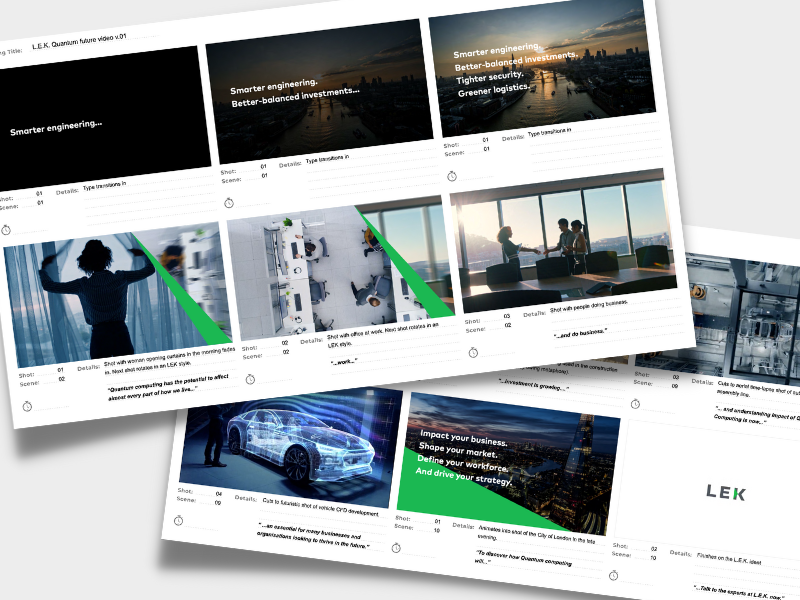800x600 pixels.
Task: Click timer icon under the business handshake frame
Action: tap(472, 352)
